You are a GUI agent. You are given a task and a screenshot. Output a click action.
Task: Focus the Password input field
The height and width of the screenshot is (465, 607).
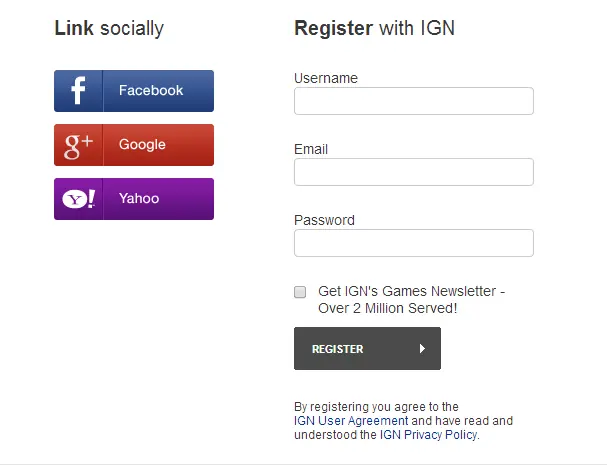(414, 243)
